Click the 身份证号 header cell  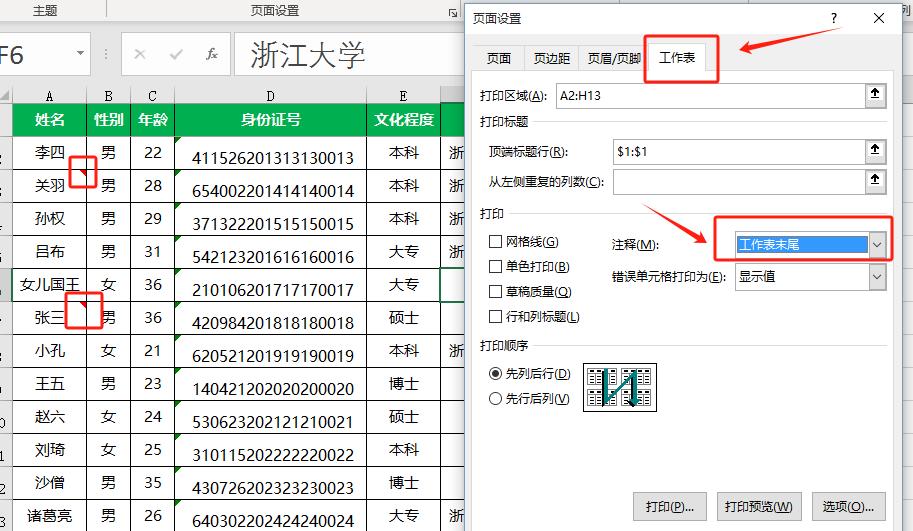(x=270, y=120)
